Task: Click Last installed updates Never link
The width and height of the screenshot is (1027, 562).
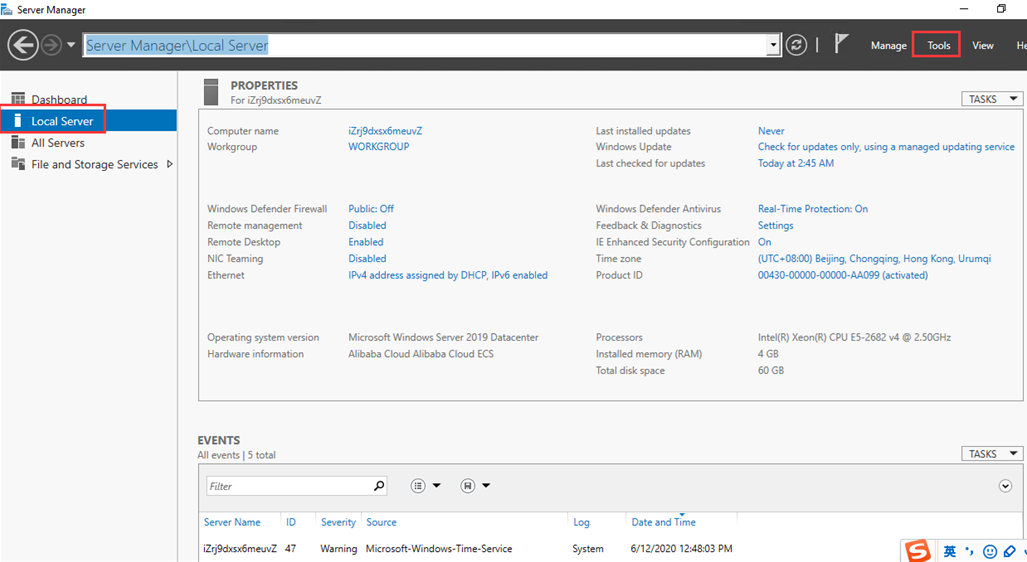Action: tap(771, 130)
